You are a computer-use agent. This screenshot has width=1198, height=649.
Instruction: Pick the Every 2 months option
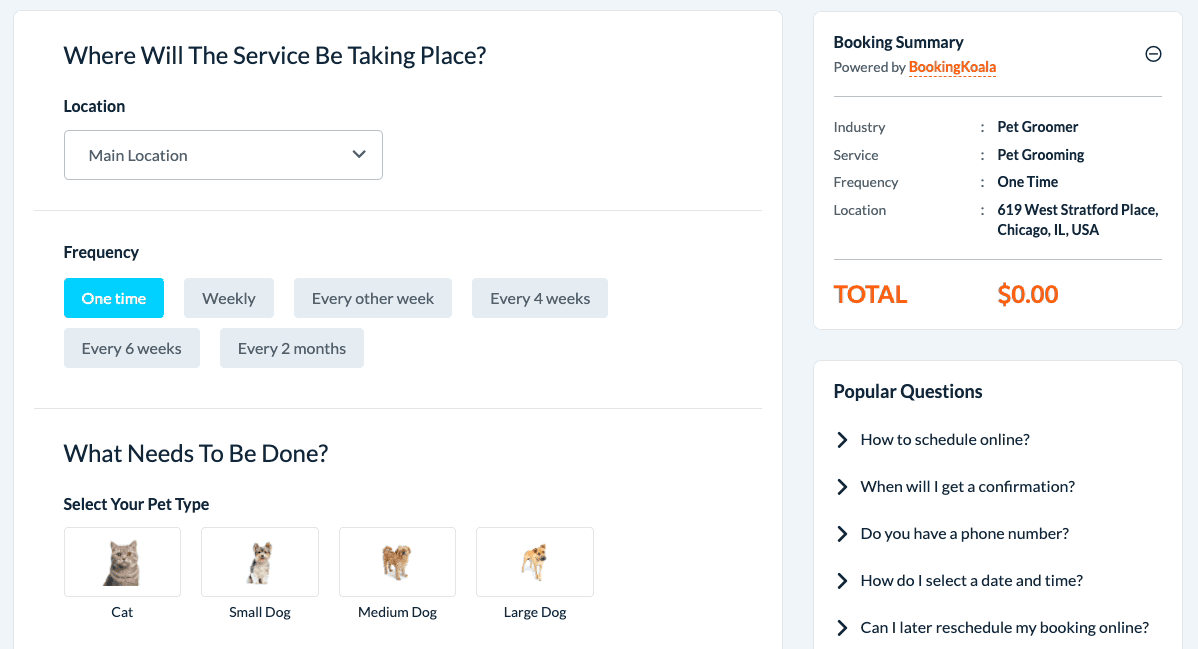click(x=292, y=348)
